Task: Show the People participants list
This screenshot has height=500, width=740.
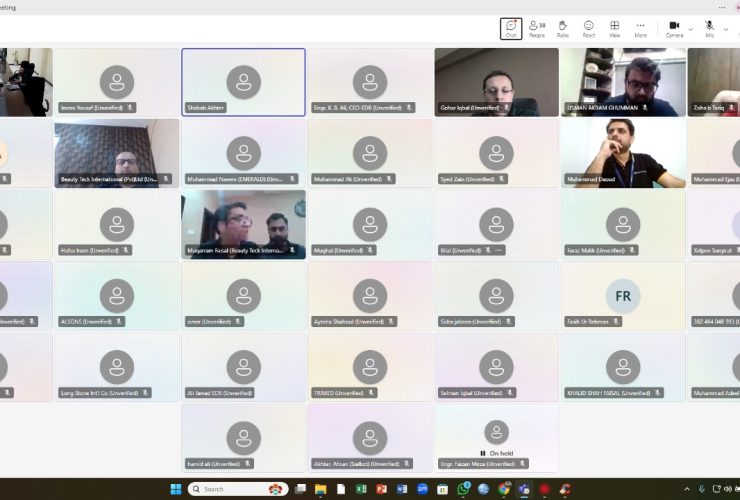Action: pyautogui.click(x=537, y=28)
